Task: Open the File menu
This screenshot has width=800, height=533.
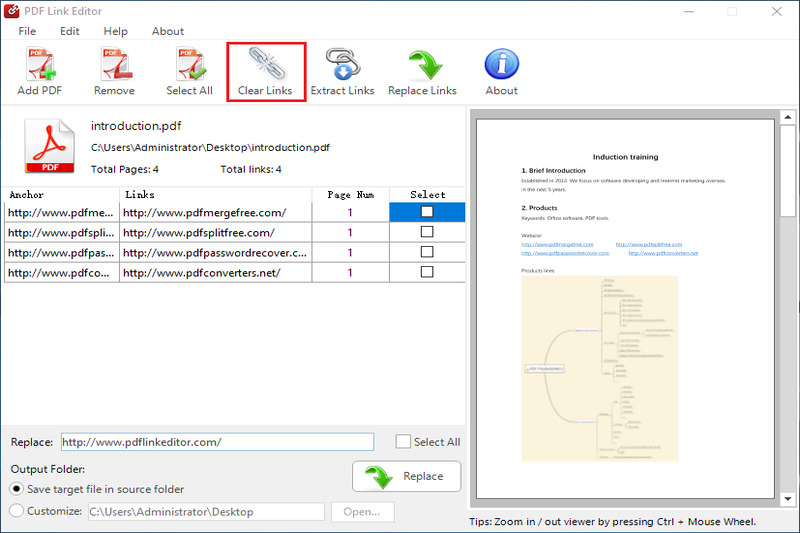Action: point(27,31)
